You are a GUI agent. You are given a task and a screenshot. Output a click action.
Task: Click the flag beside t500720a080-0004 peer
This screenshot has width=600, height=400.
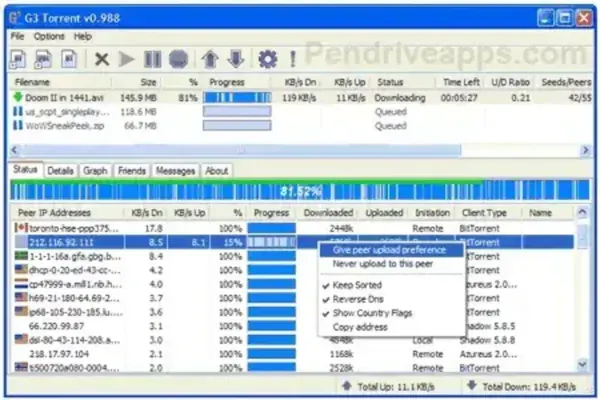21,367
